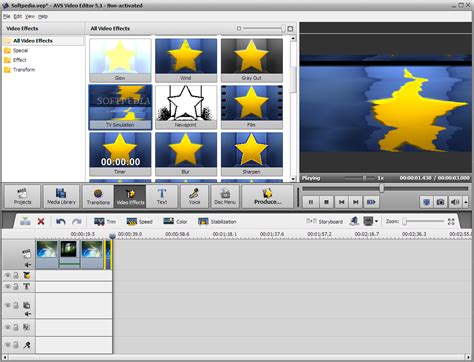Toggle visibility eye on the voice track
The image size is (474, 362).
coord(7,345)
